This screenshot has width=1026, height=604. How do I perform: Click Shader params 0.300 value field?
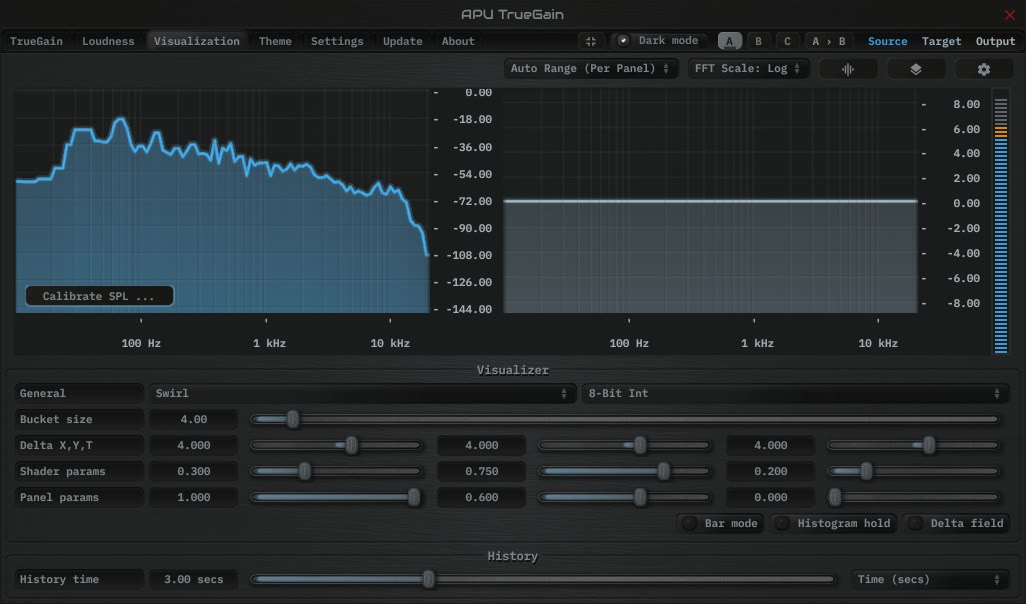(194, 471)
